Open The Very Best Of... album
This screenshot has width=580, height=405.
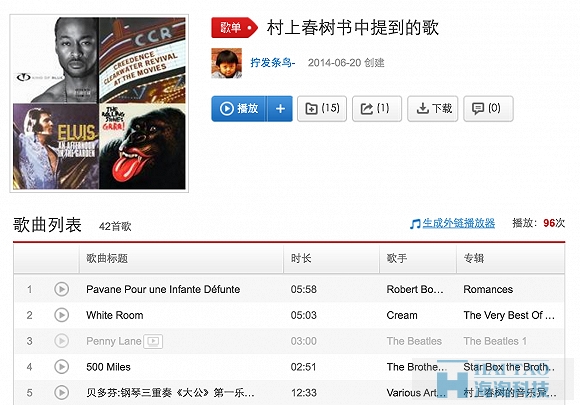[x=509, y=315]
